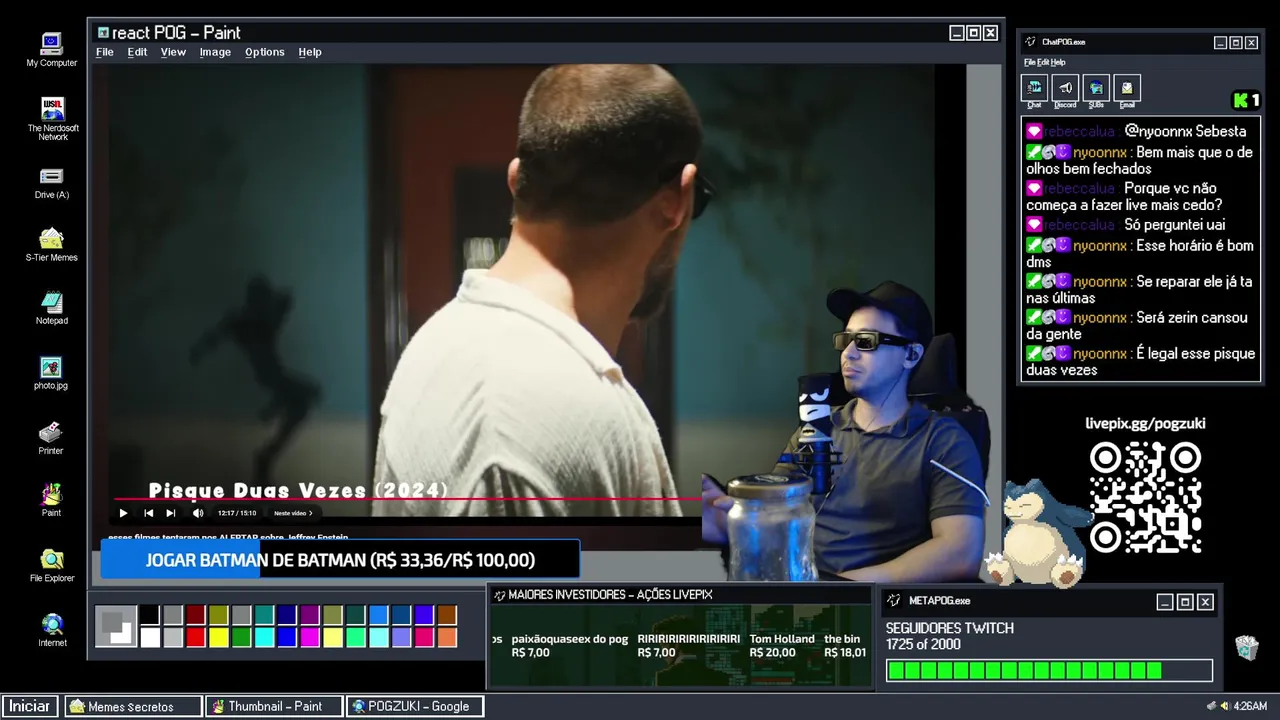This screenshot has width=1280, height=720.
Task: Click the livepix.gg/pogzuki link text
Action: click(1145, 423)
